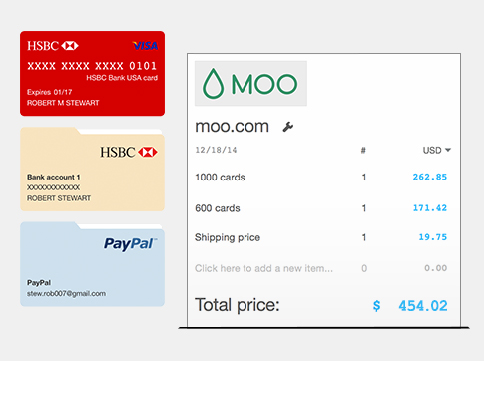
Task: Click the 12/18/14 receipt date
Action: point(216,150)
